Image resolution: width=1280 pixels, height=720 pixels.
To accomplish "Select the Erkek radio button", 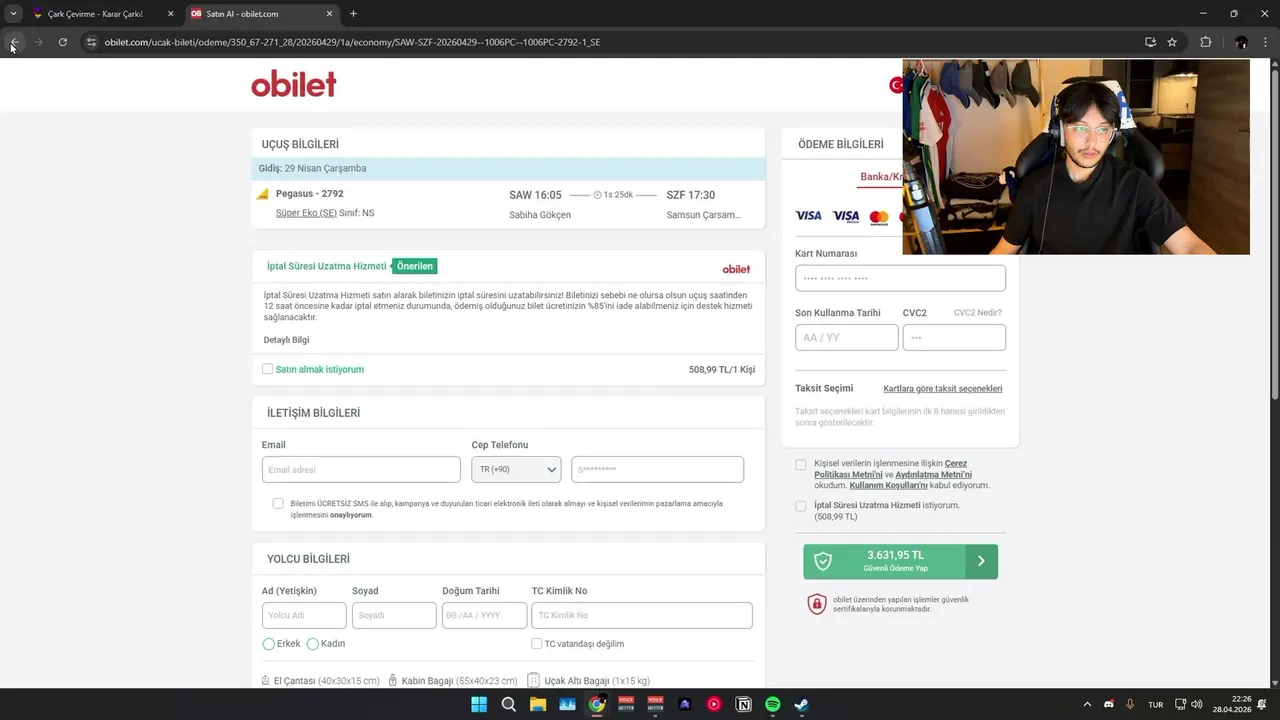I will 268,644.
